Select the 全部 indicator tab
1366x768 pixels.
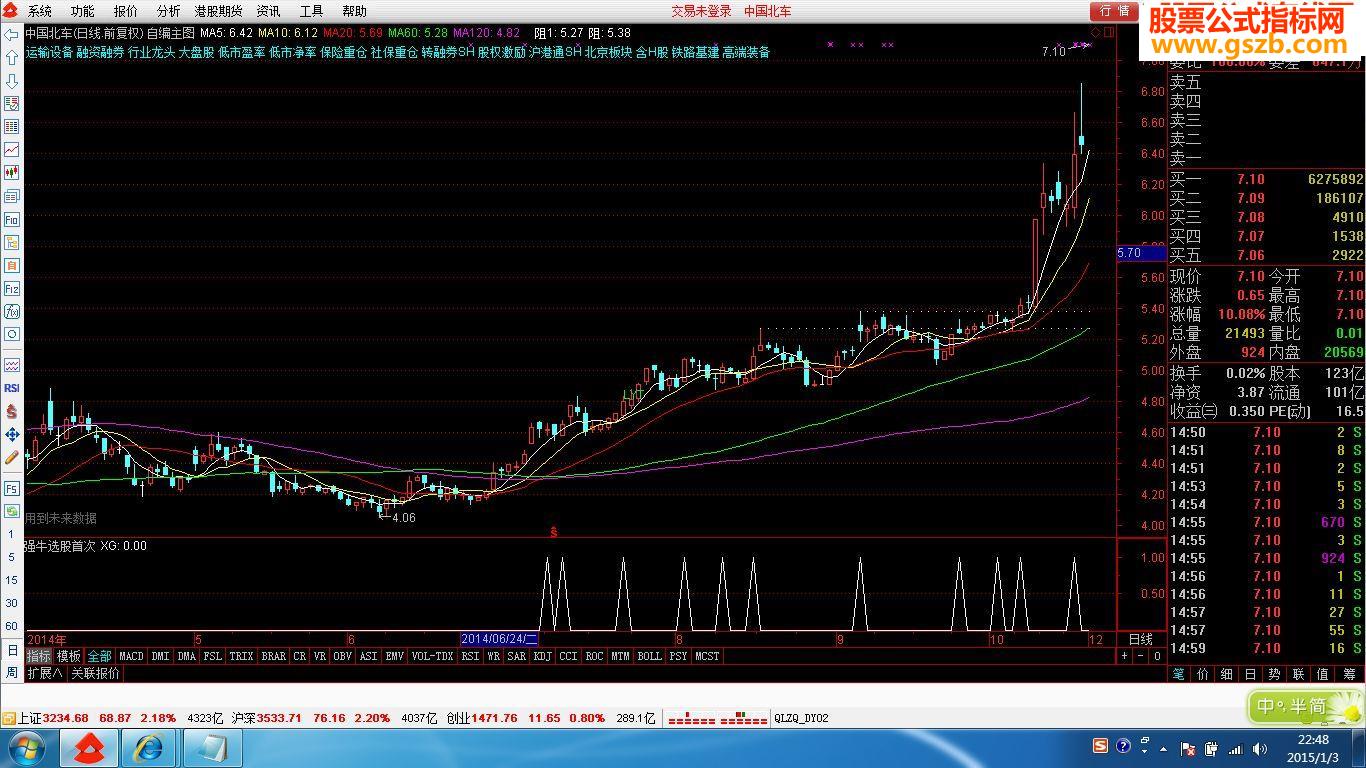(99, 656)
